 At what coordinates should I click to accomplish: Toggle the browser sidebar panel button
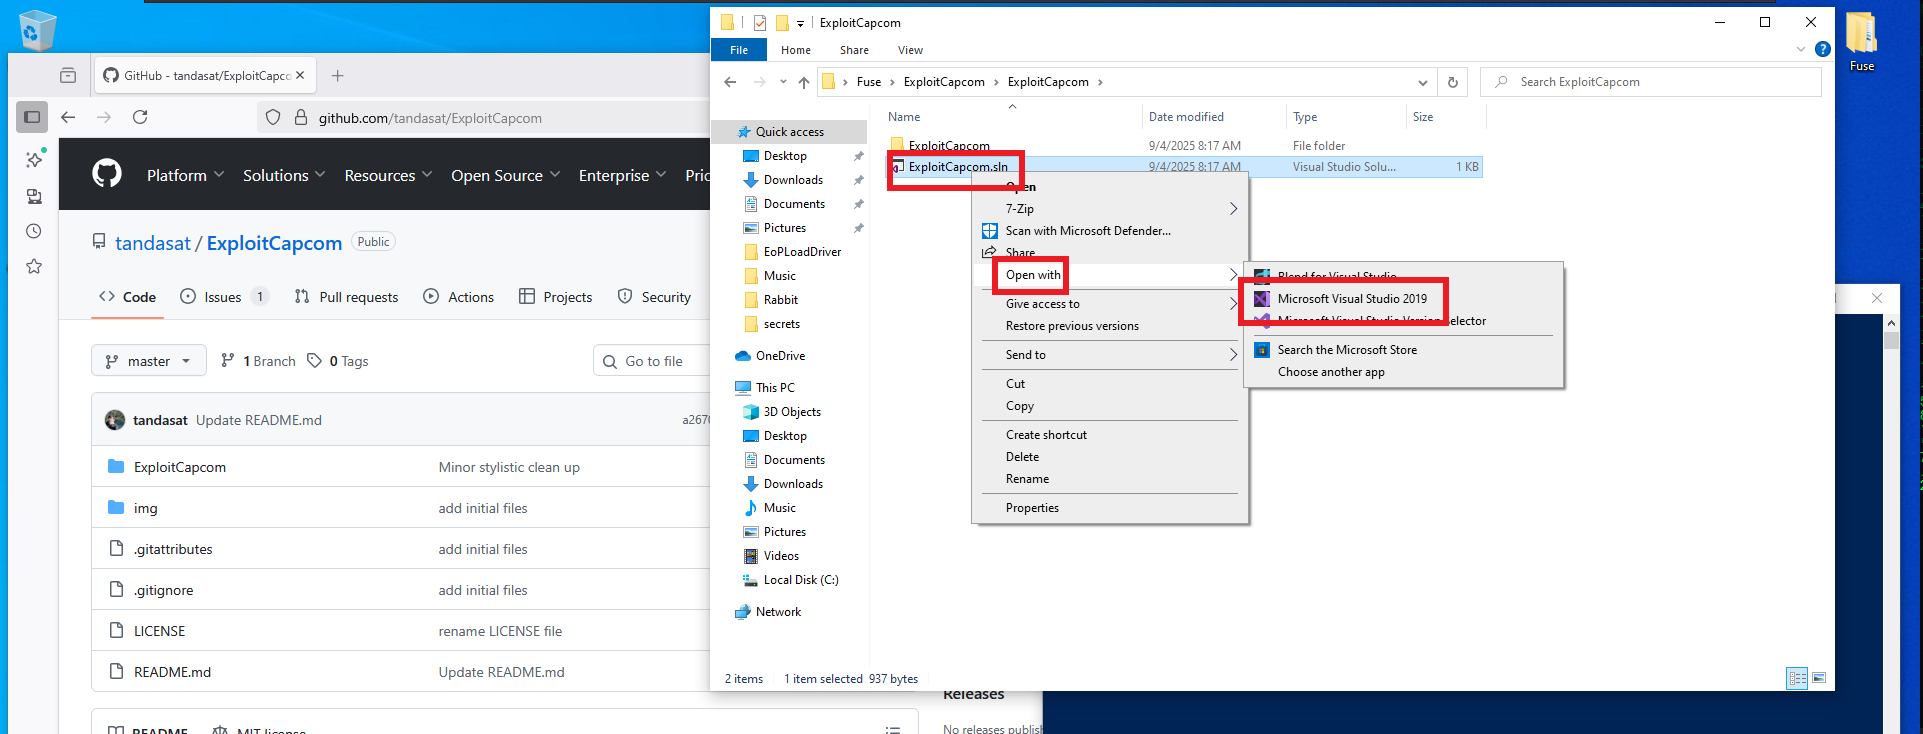[x=32, y=117]
